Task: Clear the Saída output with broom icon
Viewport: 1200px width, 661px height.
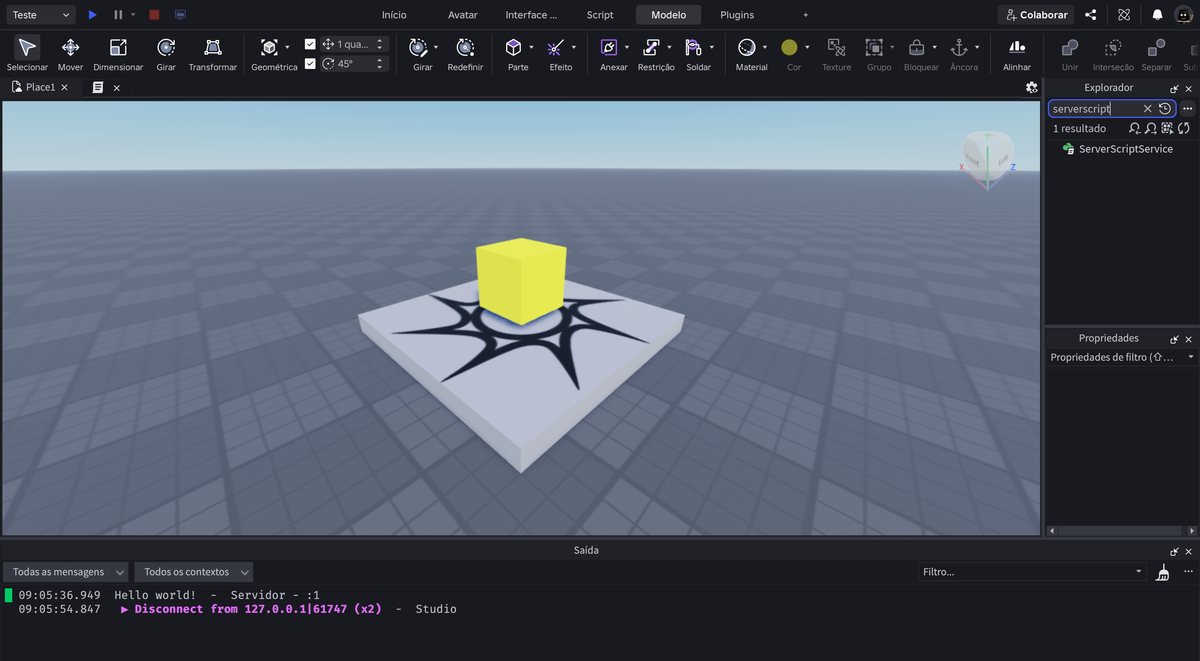Action: click(1162, 572)
